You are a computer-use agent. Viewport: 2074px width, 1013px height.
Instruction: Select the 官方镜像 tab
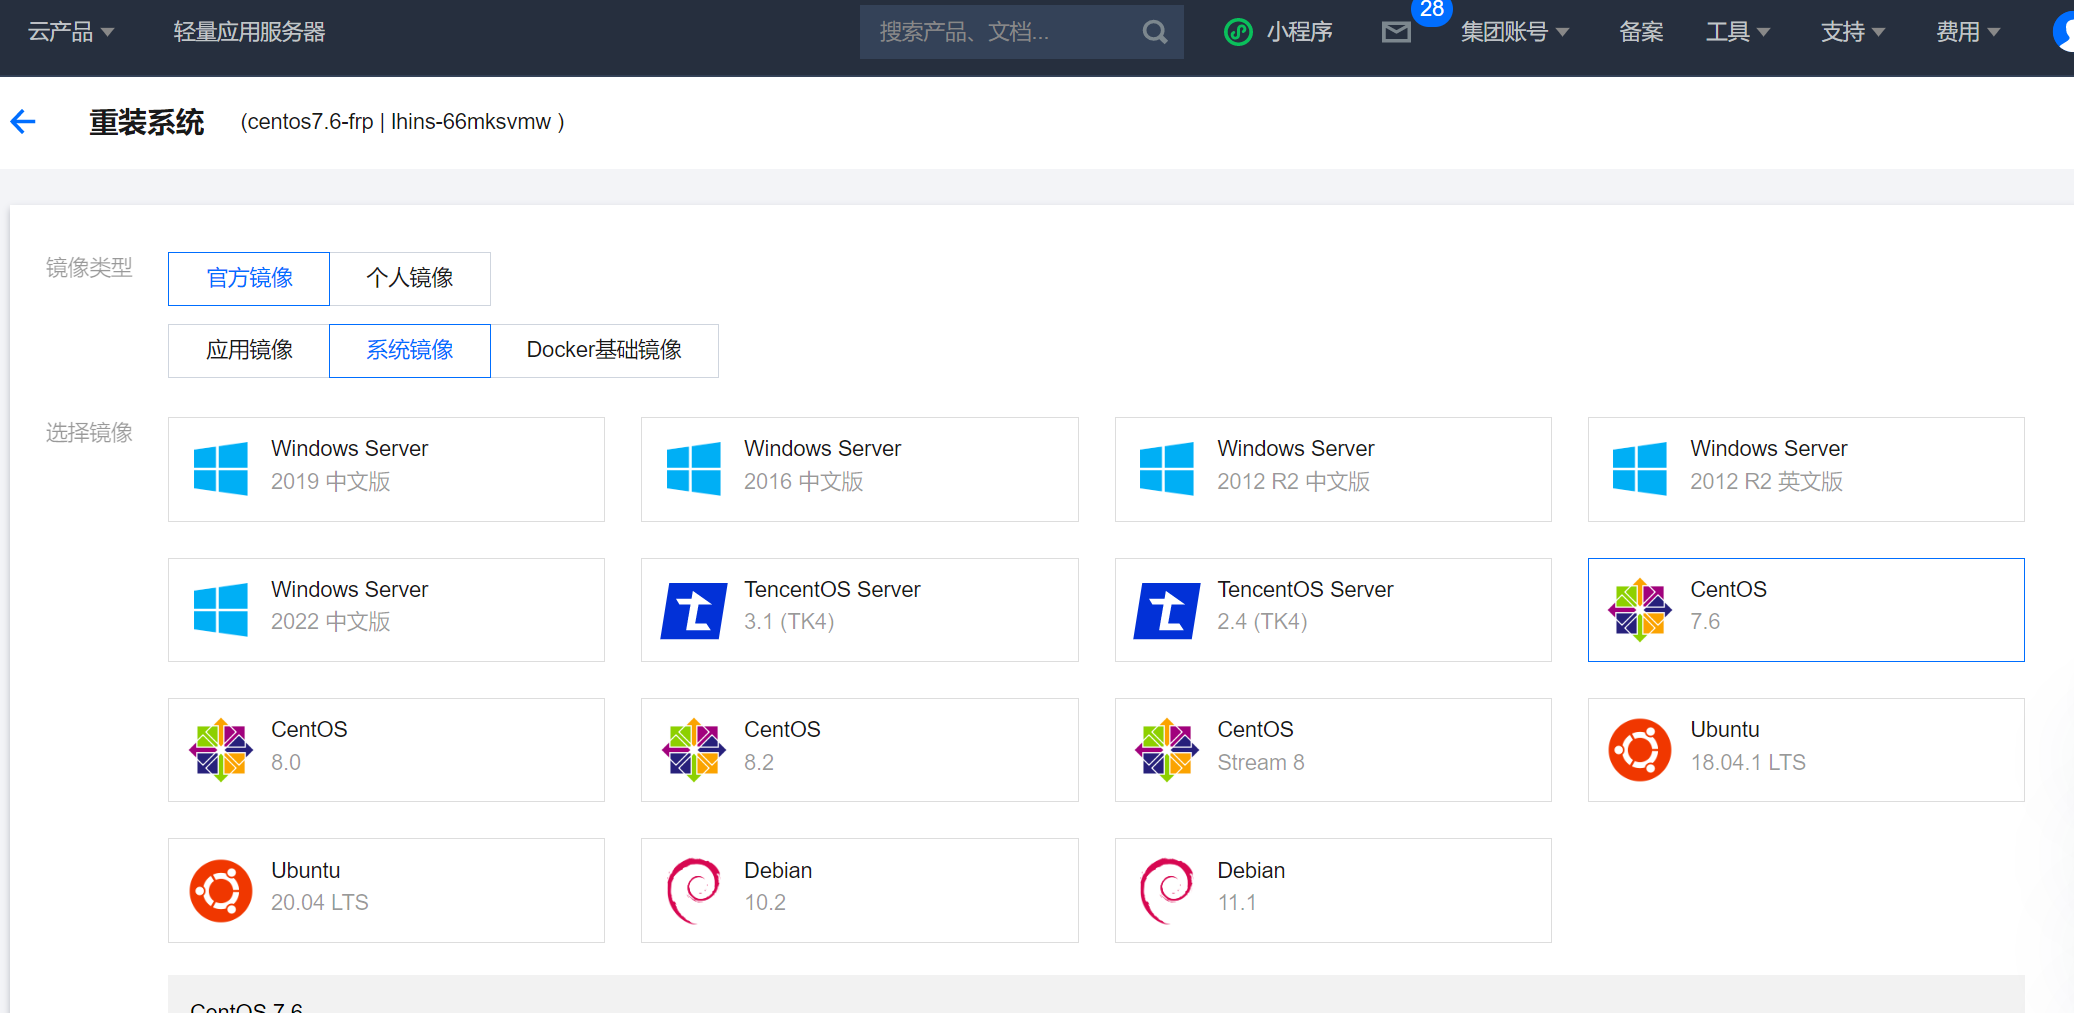(249, 278)
